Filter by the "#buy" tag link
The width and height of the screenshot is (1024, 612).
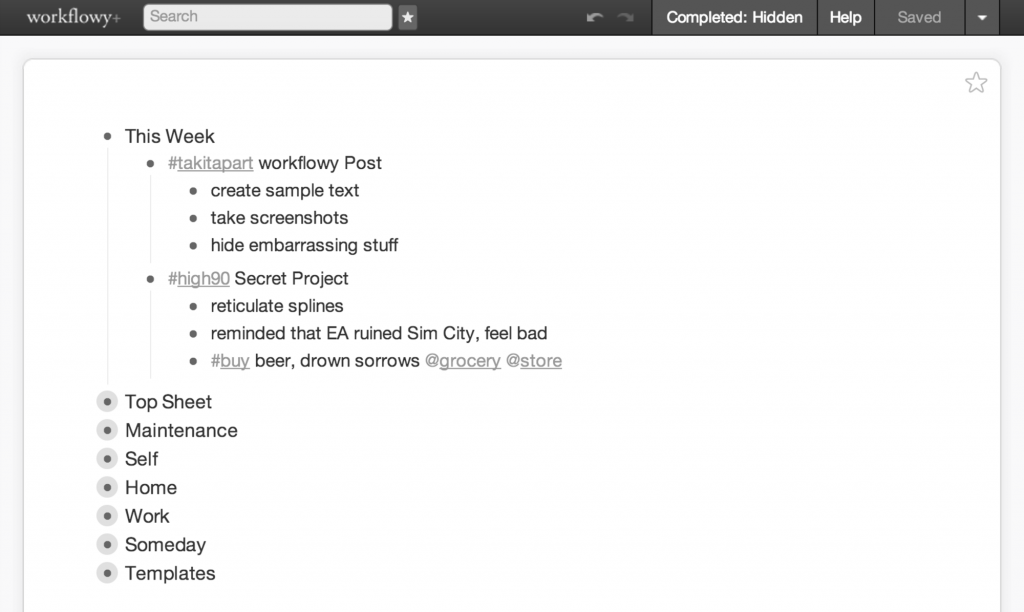tap(231, 360)
